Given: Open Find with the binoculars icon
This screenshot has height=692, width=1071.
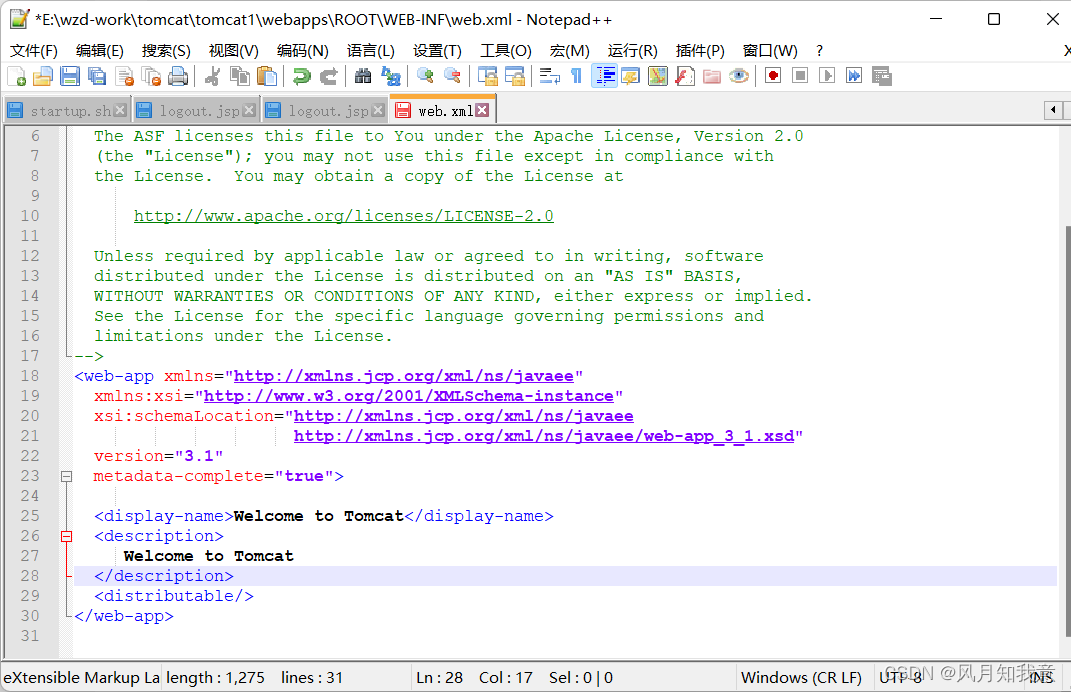Looking at the screenshot, I should point(363,76).
